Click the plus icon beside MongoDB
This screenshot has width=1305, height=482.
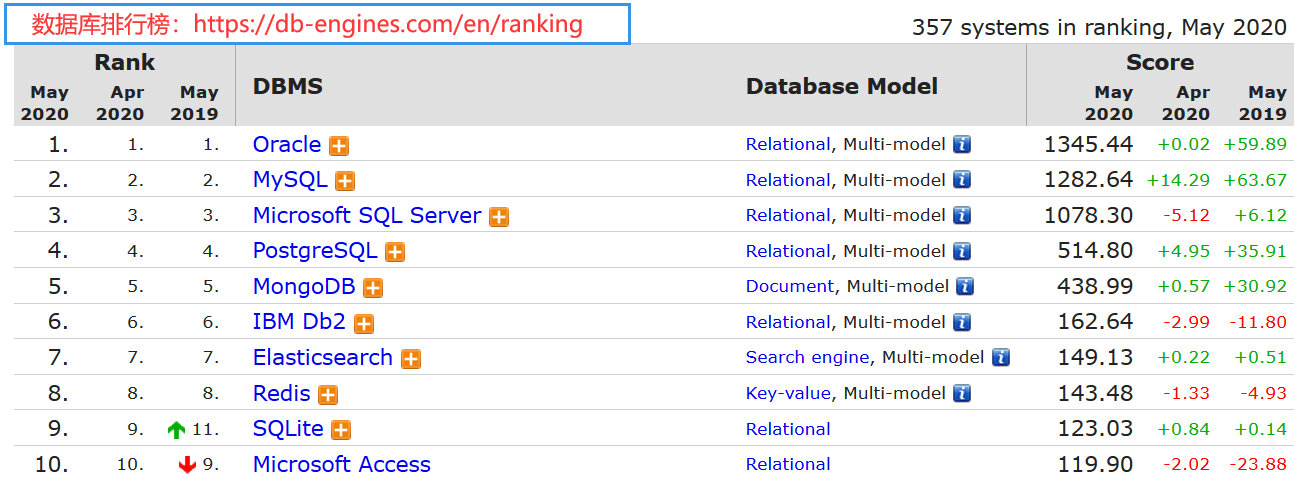pyautogui.click(x=373, y=288)
